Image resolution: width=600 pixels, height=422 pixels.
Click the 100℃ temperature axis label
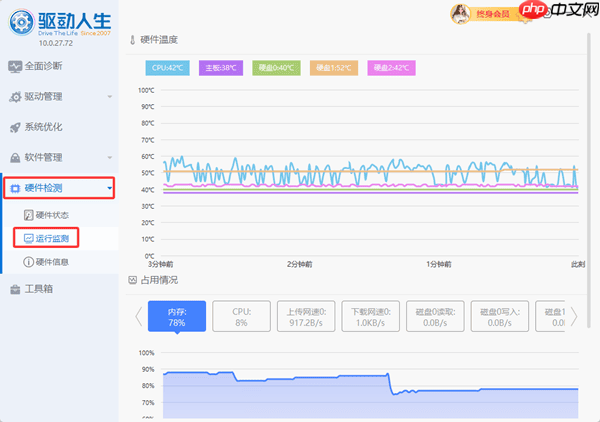point(146,90)
